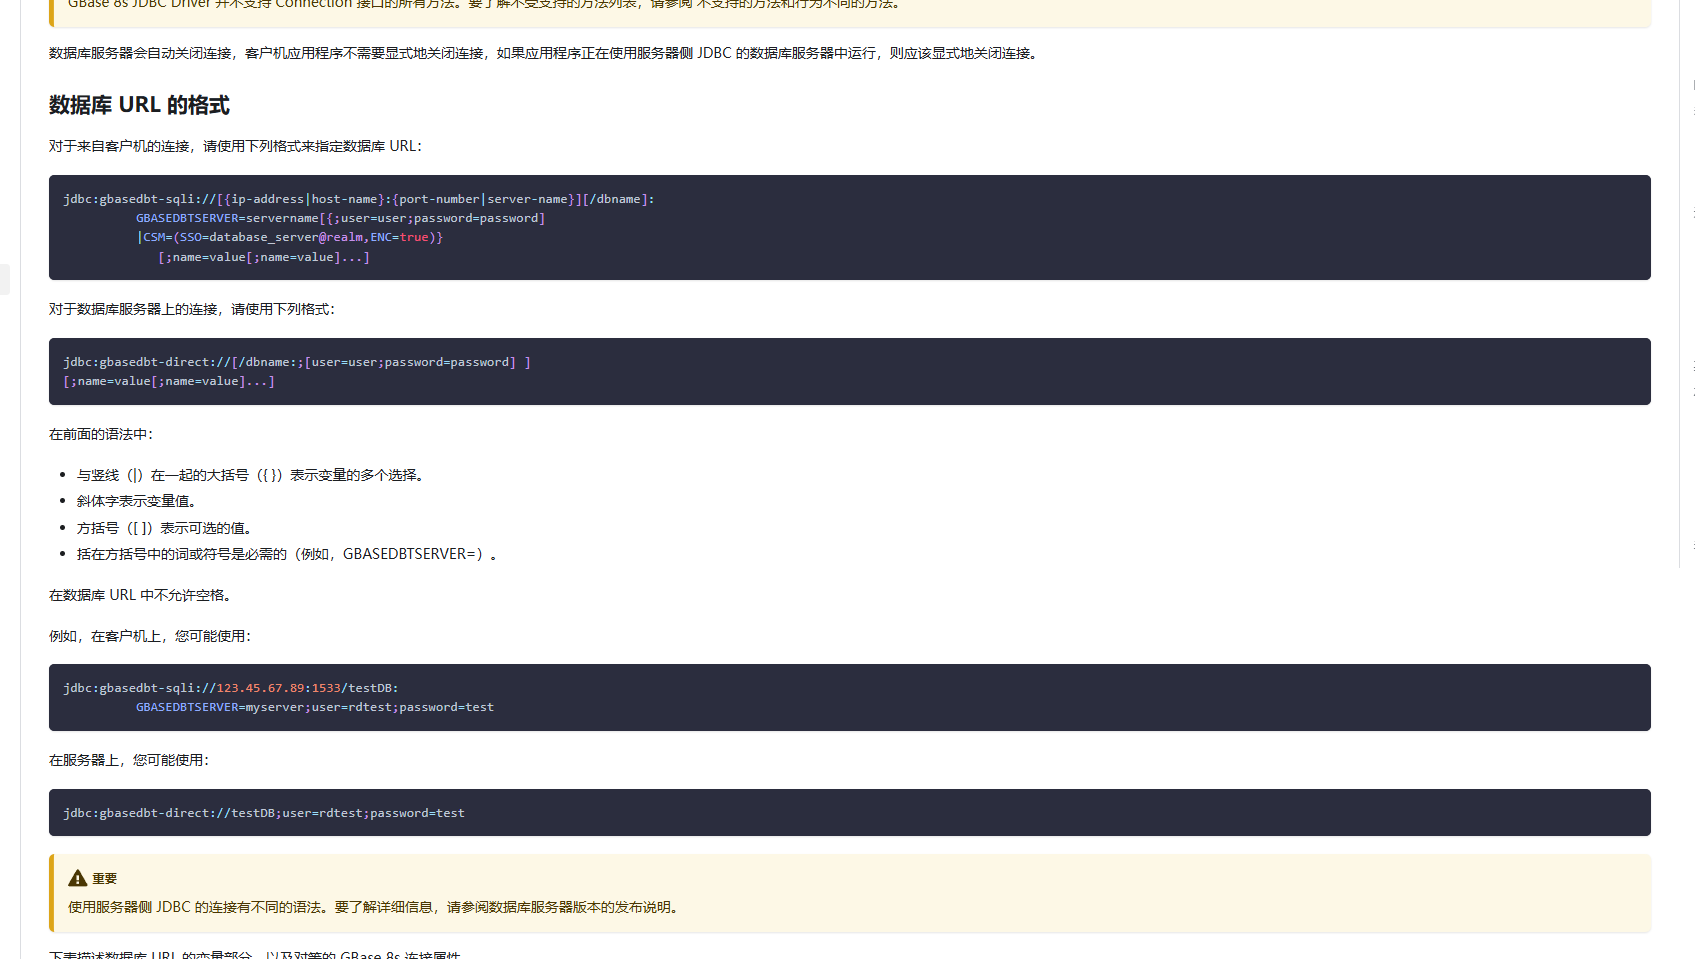This screenshot has width=1695, height=959.
Task: Click the line 例如，在客户机上，您可能使用
Action: (150, 636)
